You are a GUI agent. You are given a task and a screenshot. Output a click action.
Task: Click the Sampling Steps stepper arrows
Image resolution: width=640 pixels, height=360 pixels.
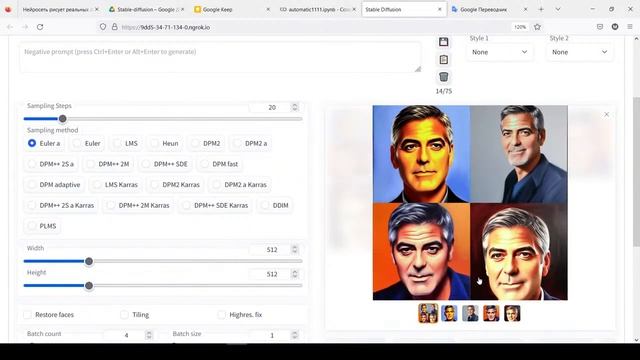click(x=295, y=107)
